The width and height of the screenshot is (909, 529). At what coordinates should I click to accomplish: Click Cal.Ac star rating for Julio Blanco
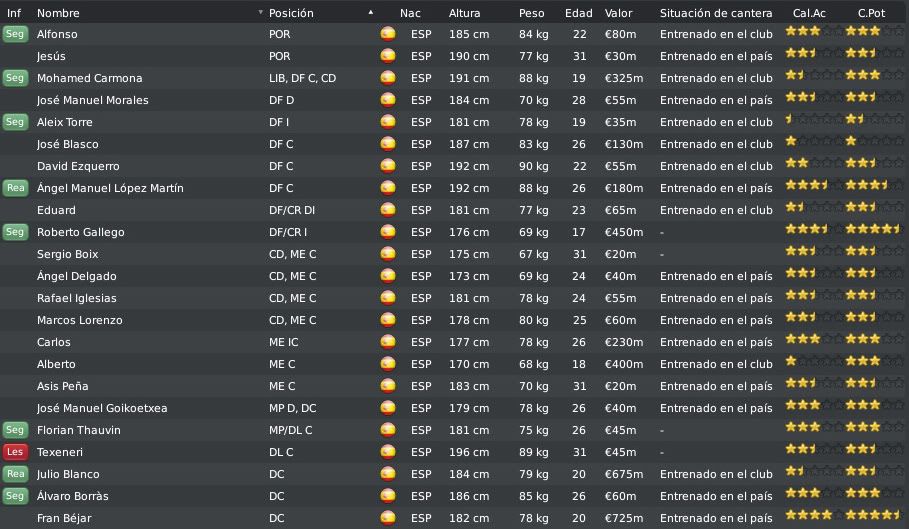pos(813,471)
